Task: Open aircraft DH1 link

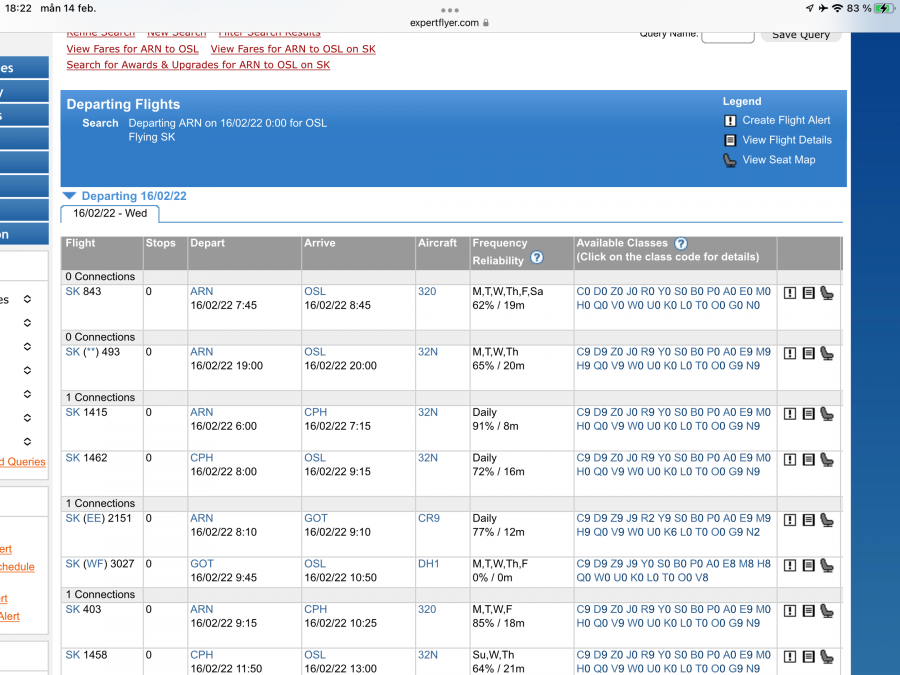Action: [428, 564]
